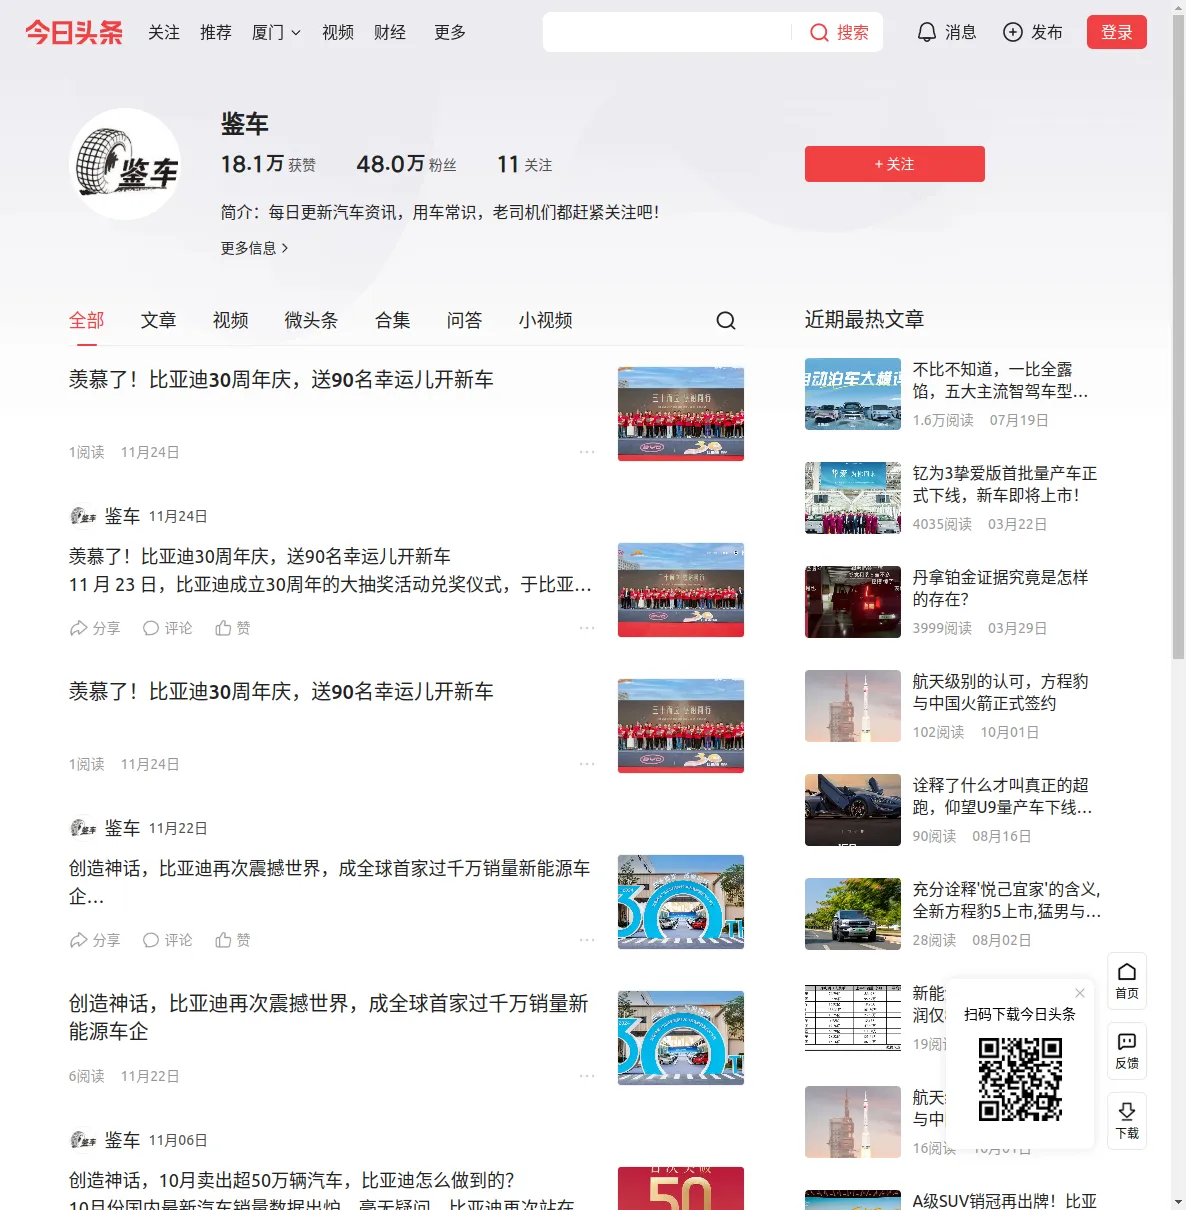Click the 鉴车 profile avatar
Screen dimensions: 1186x1210
(125, 164)
